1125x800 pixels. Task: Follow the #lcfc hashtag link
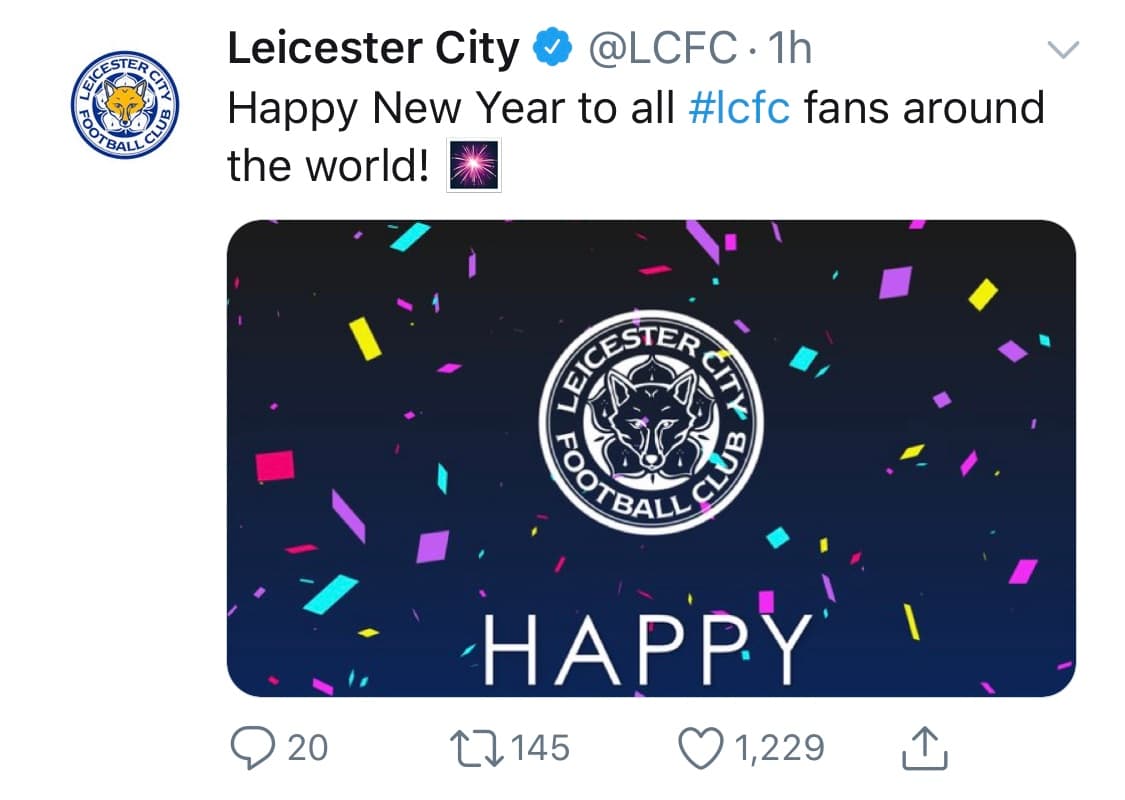(739, 108)
